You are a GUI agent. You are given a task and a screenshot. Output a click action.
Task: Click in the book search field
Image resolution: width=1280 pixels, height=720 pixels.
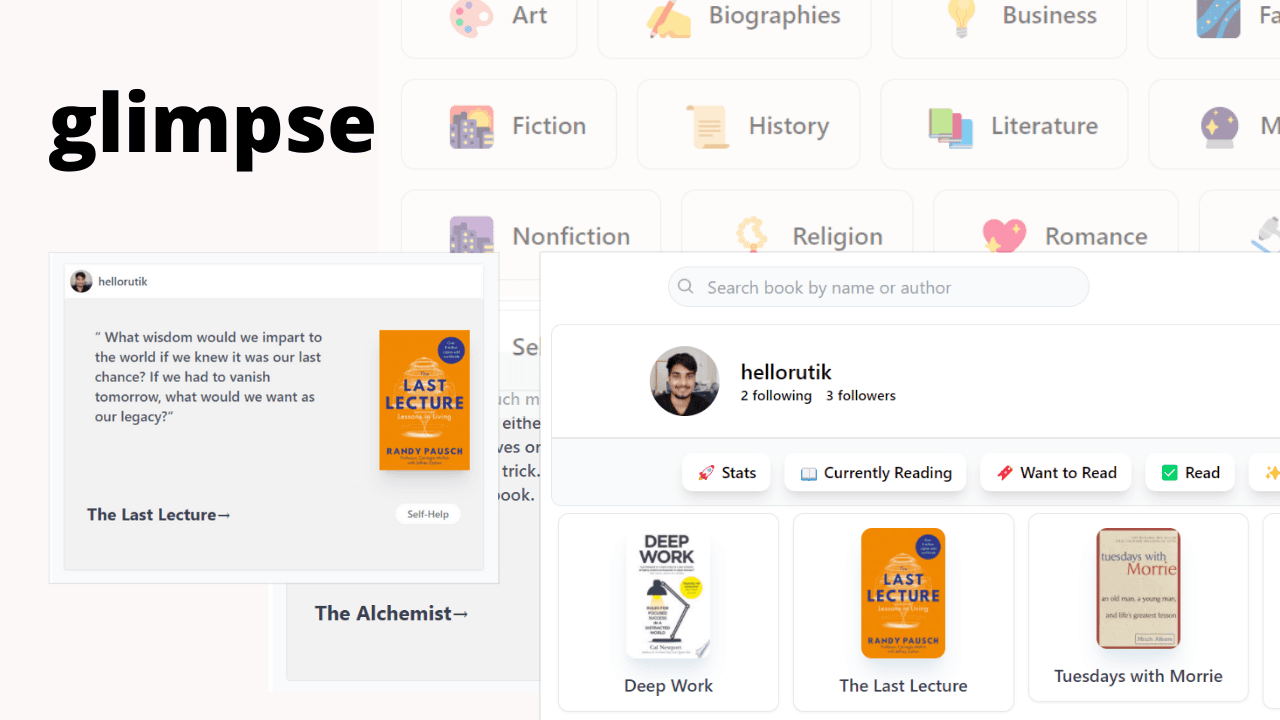coord(890,287)
